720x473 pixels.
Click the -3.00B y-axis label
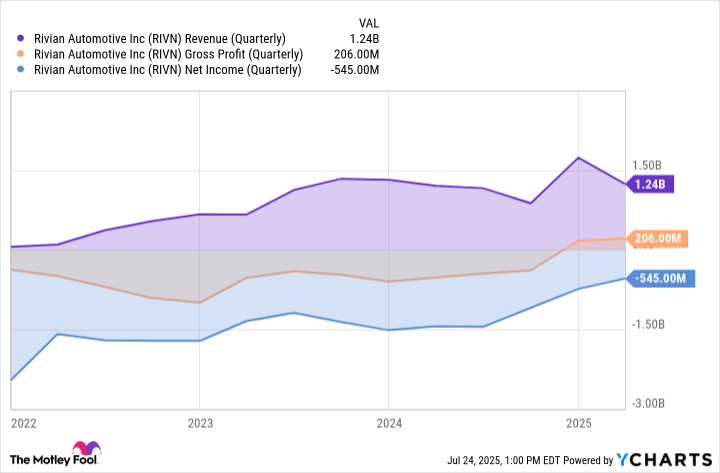click(648, 403)
